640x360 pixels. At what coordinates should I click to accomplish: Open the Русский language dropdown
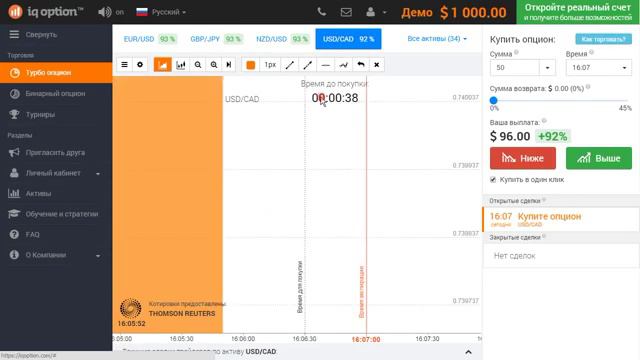(x=161, y=12)
